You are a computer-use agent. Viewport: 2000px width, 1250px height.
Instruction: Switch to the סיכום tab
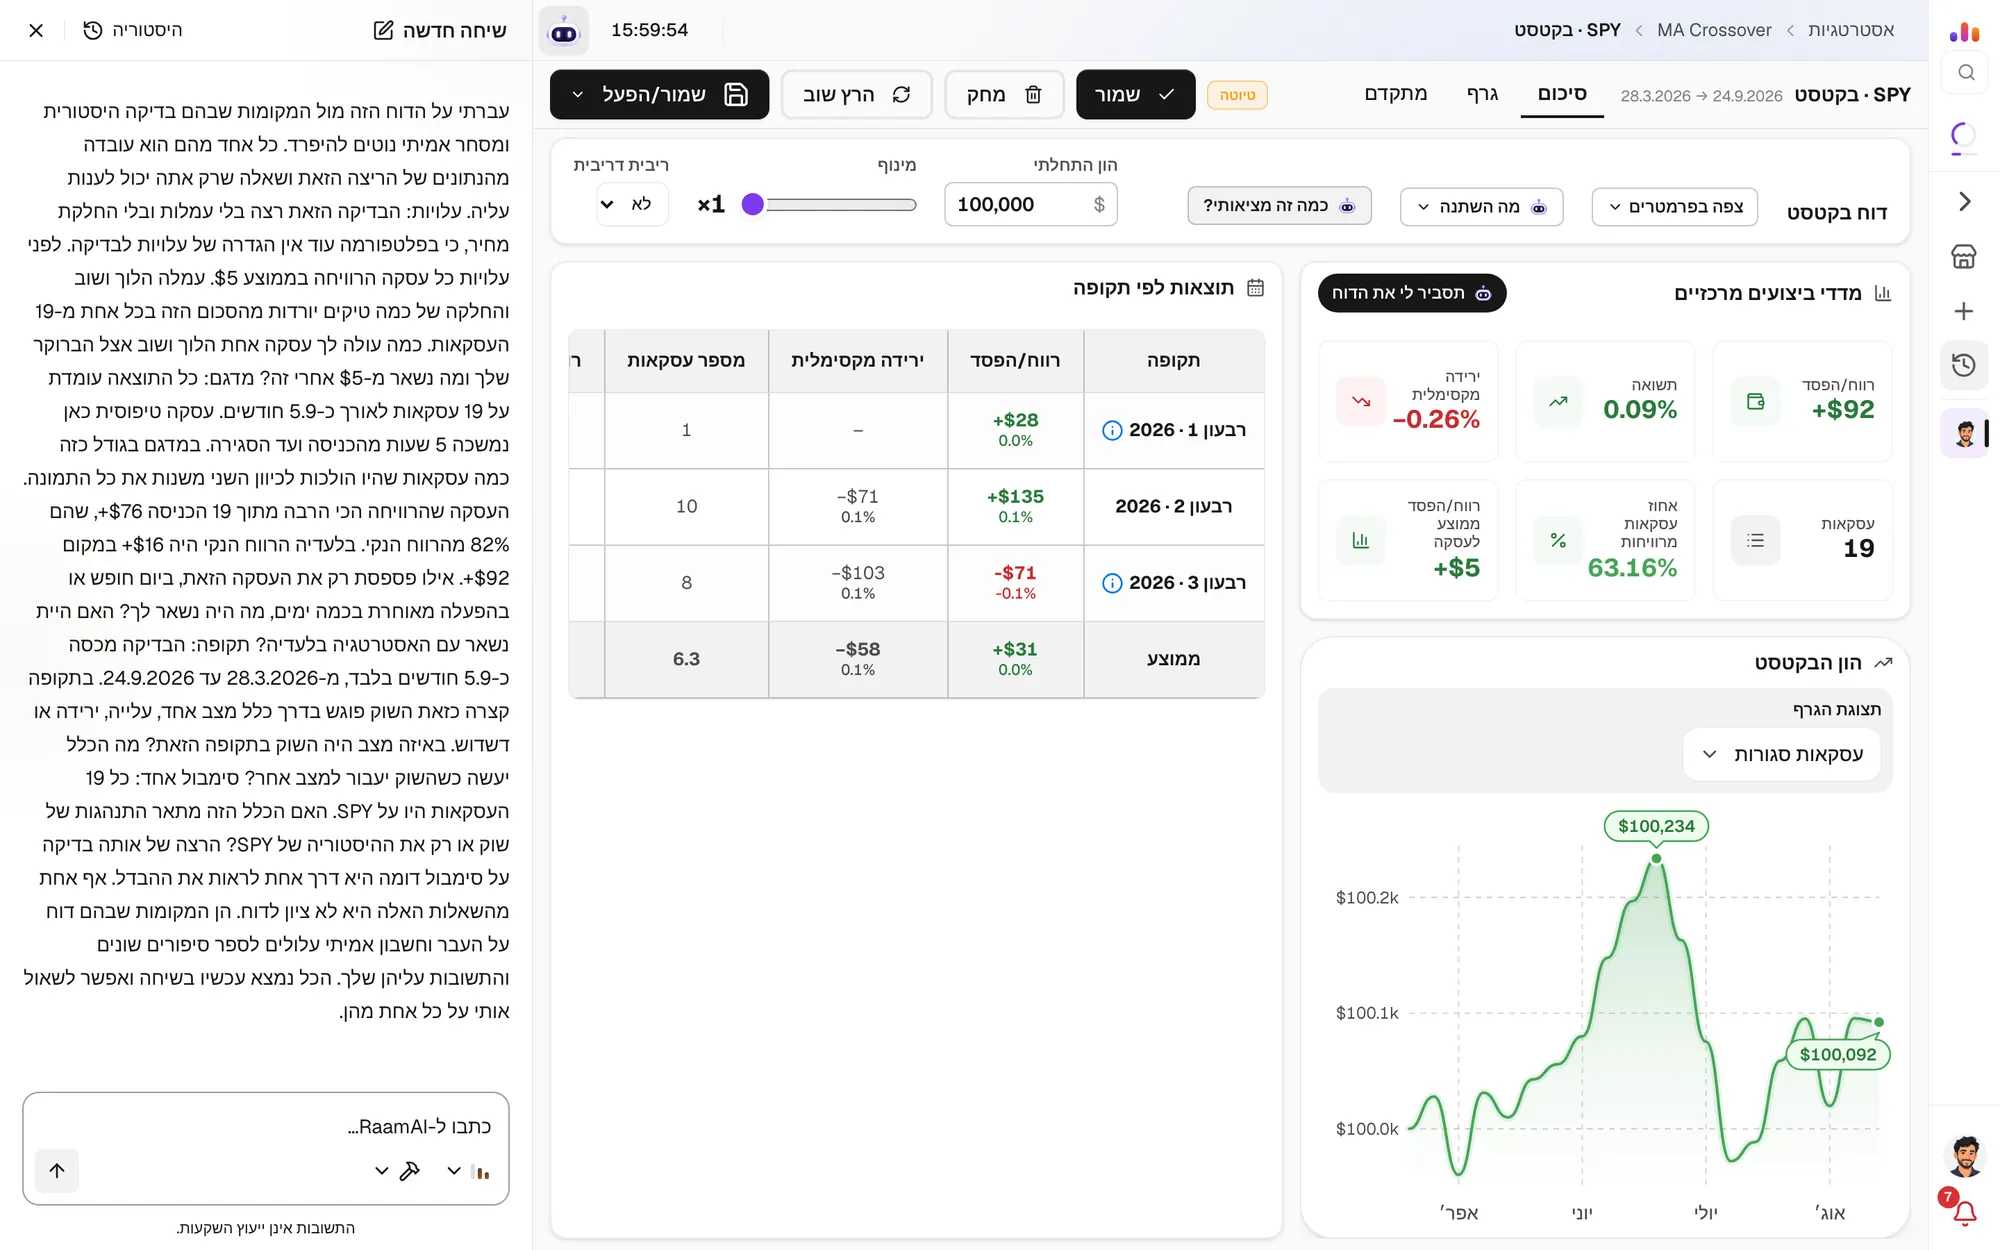click(1562, 94)
